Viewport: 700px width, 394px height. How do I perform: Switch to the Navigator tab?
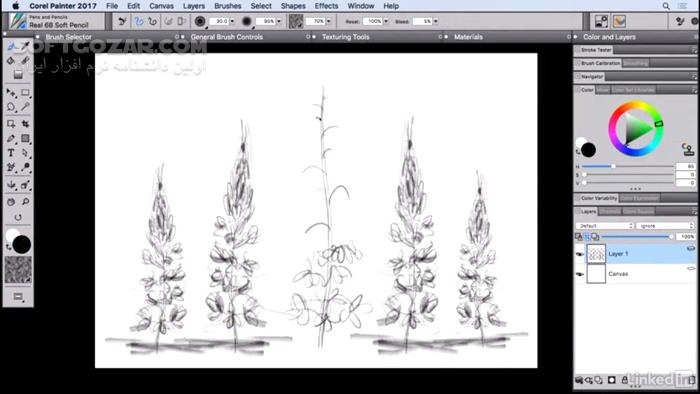point(592,77)
